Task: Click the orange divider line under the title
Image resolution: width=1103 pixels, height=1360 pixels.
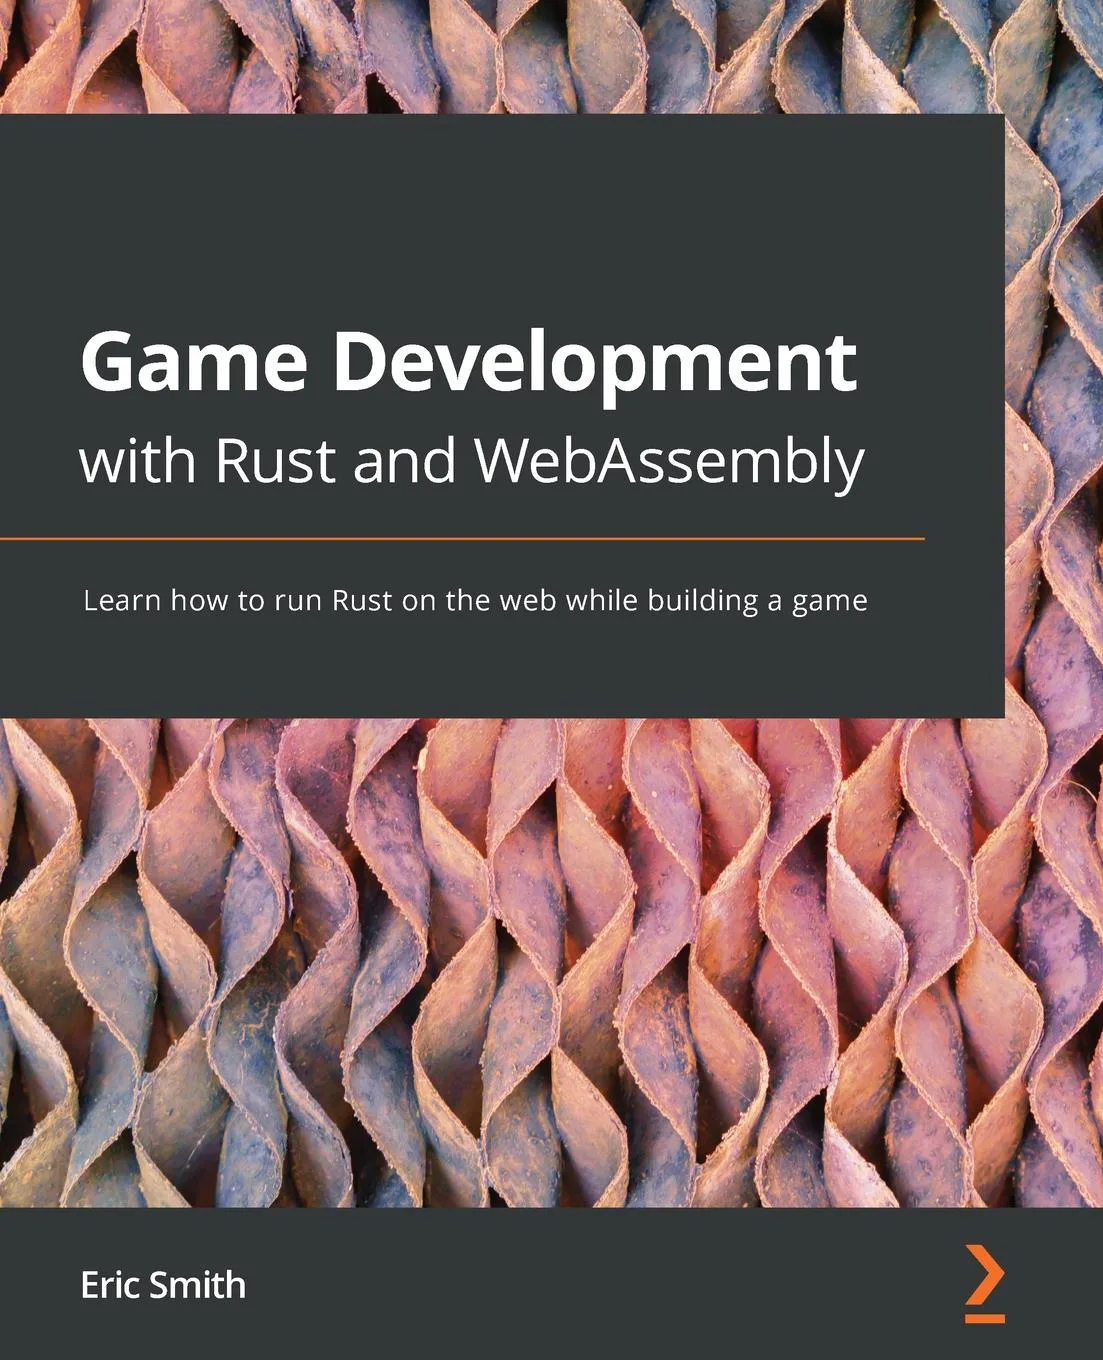Action: [x=460, y=536]
